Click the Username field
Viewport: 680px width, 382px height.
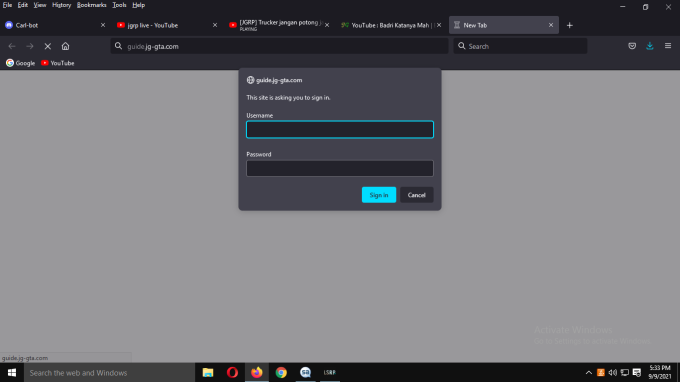[340, 129]
